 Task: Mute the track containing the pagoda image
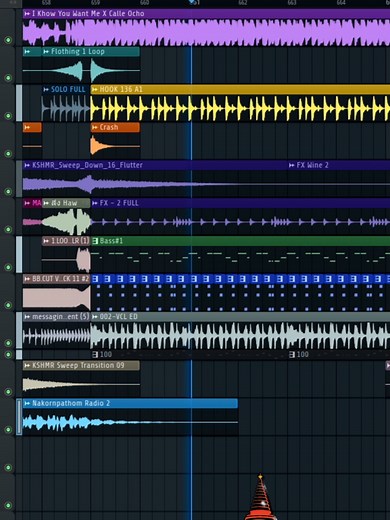pyautogui.click(x=8, y=506)
